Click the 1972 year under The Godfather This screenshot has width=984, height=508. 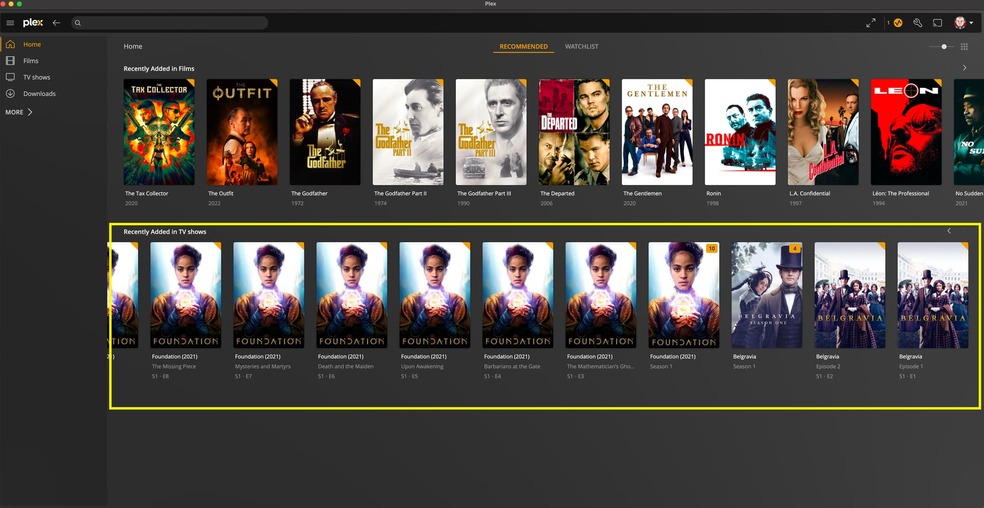tap(297, 203)
